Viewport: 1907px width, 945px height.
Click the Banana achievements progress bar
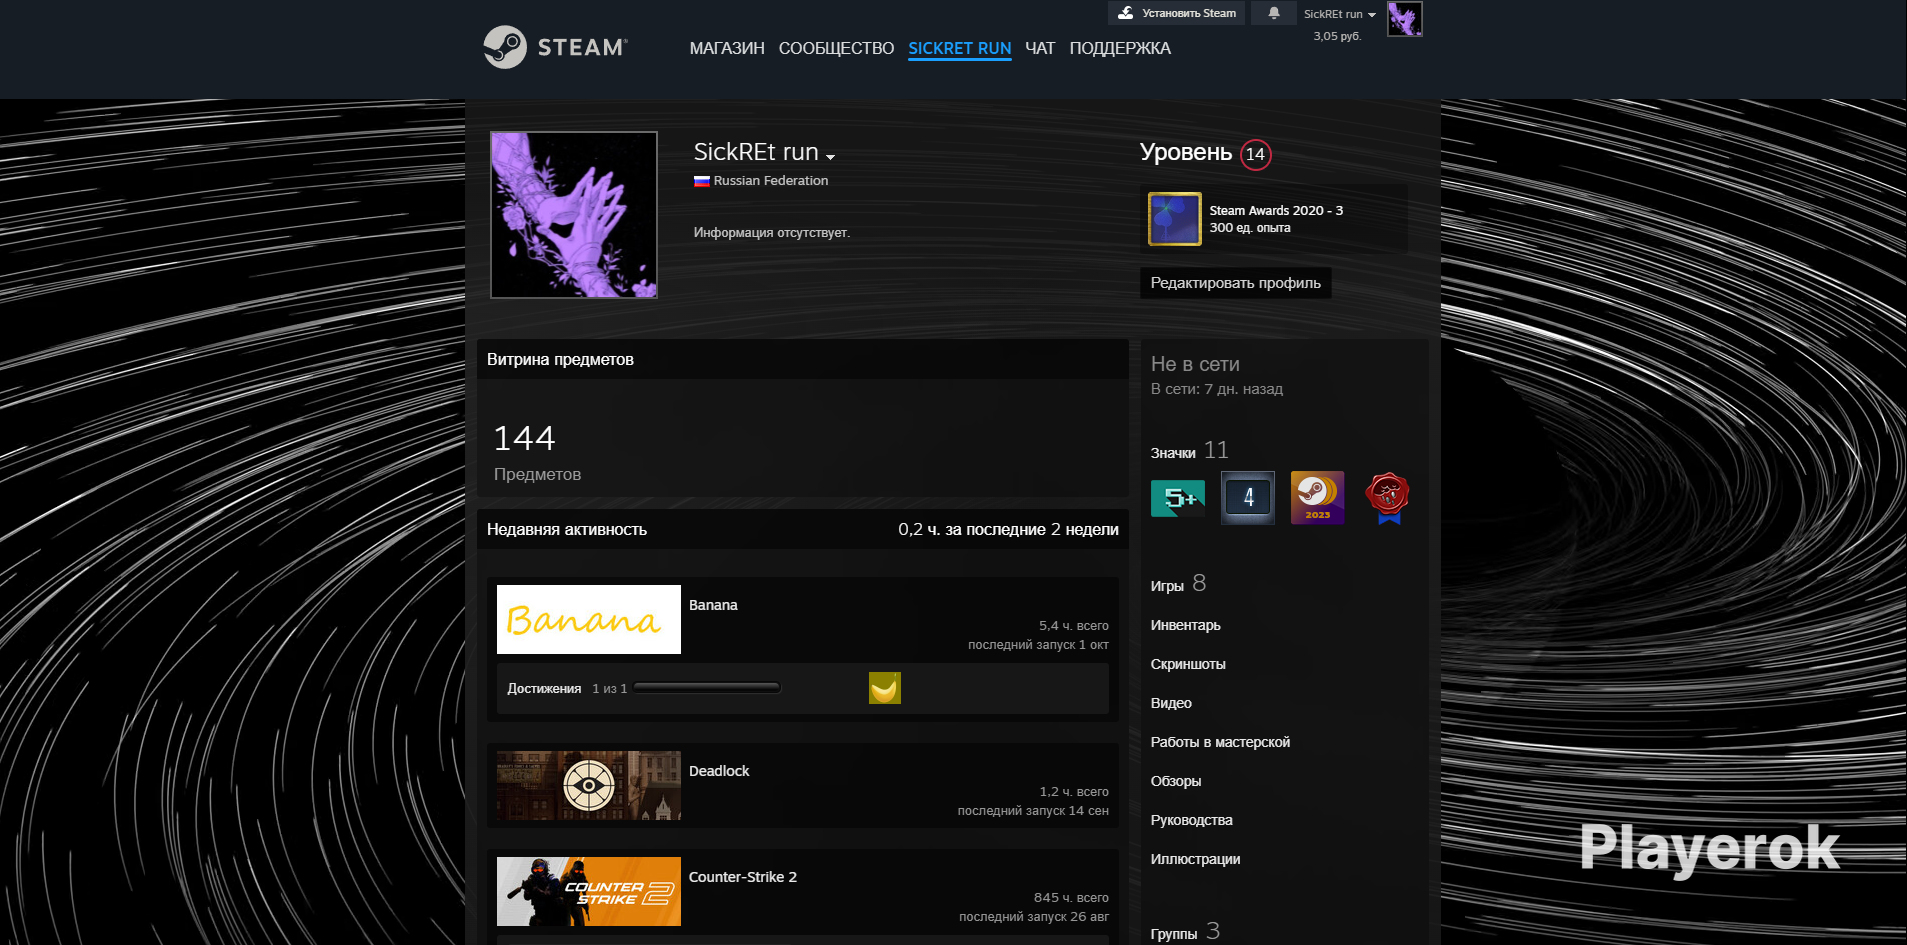coord(707,688)
